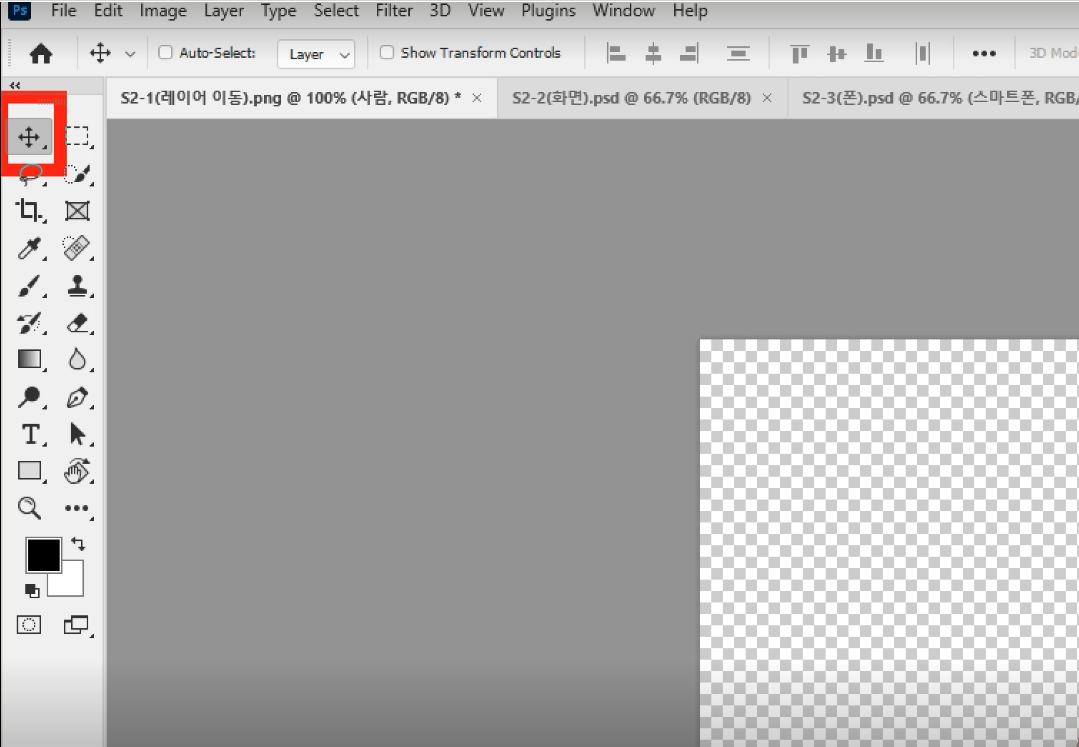1079x747 pixels.
Task: Click Move tool icon in options bar
Action: [x=100, y=53]
